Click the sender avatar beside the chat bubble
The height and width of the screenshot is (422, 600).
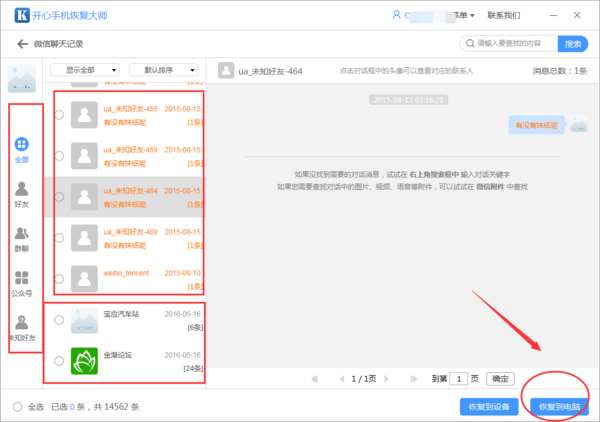click(579, 125)
